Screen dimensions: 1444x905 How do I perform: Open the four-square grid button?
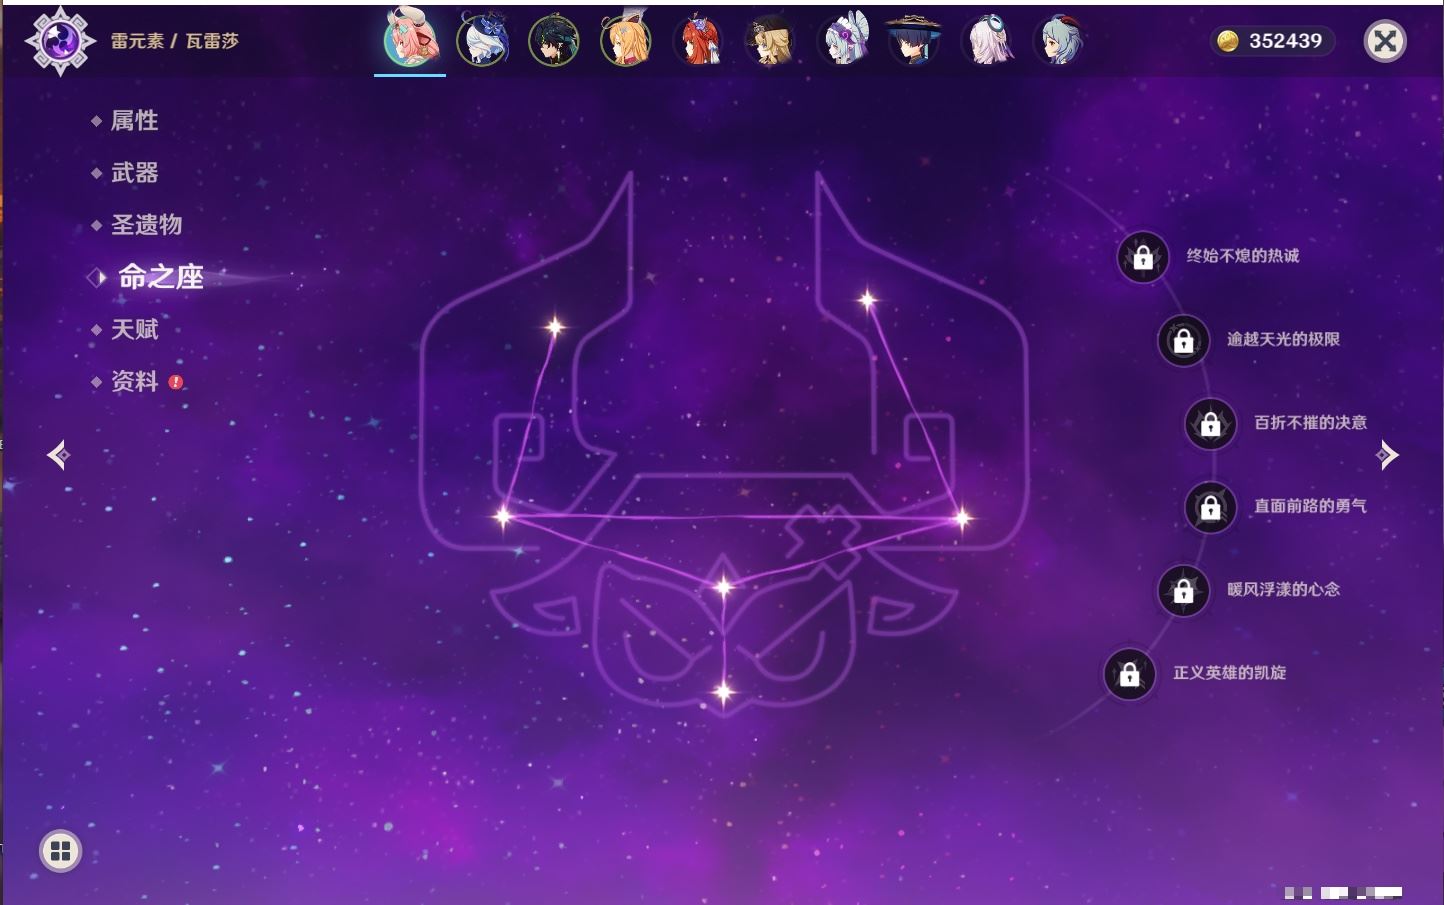(60, 851)
